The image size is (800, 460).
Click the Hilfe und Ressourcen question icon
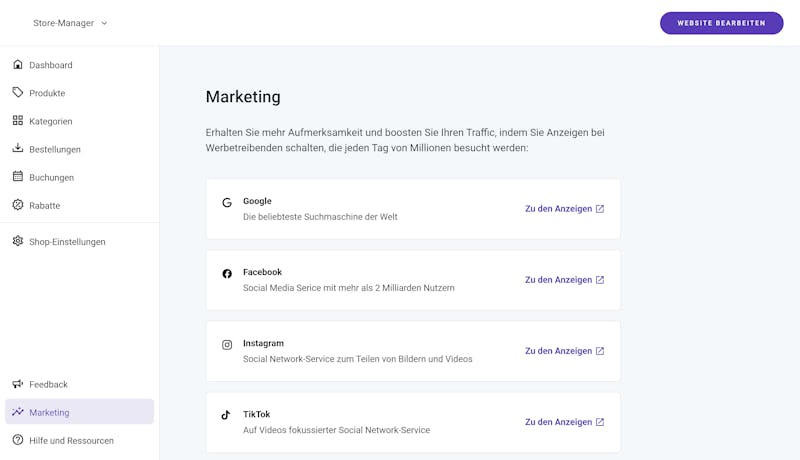18,440
